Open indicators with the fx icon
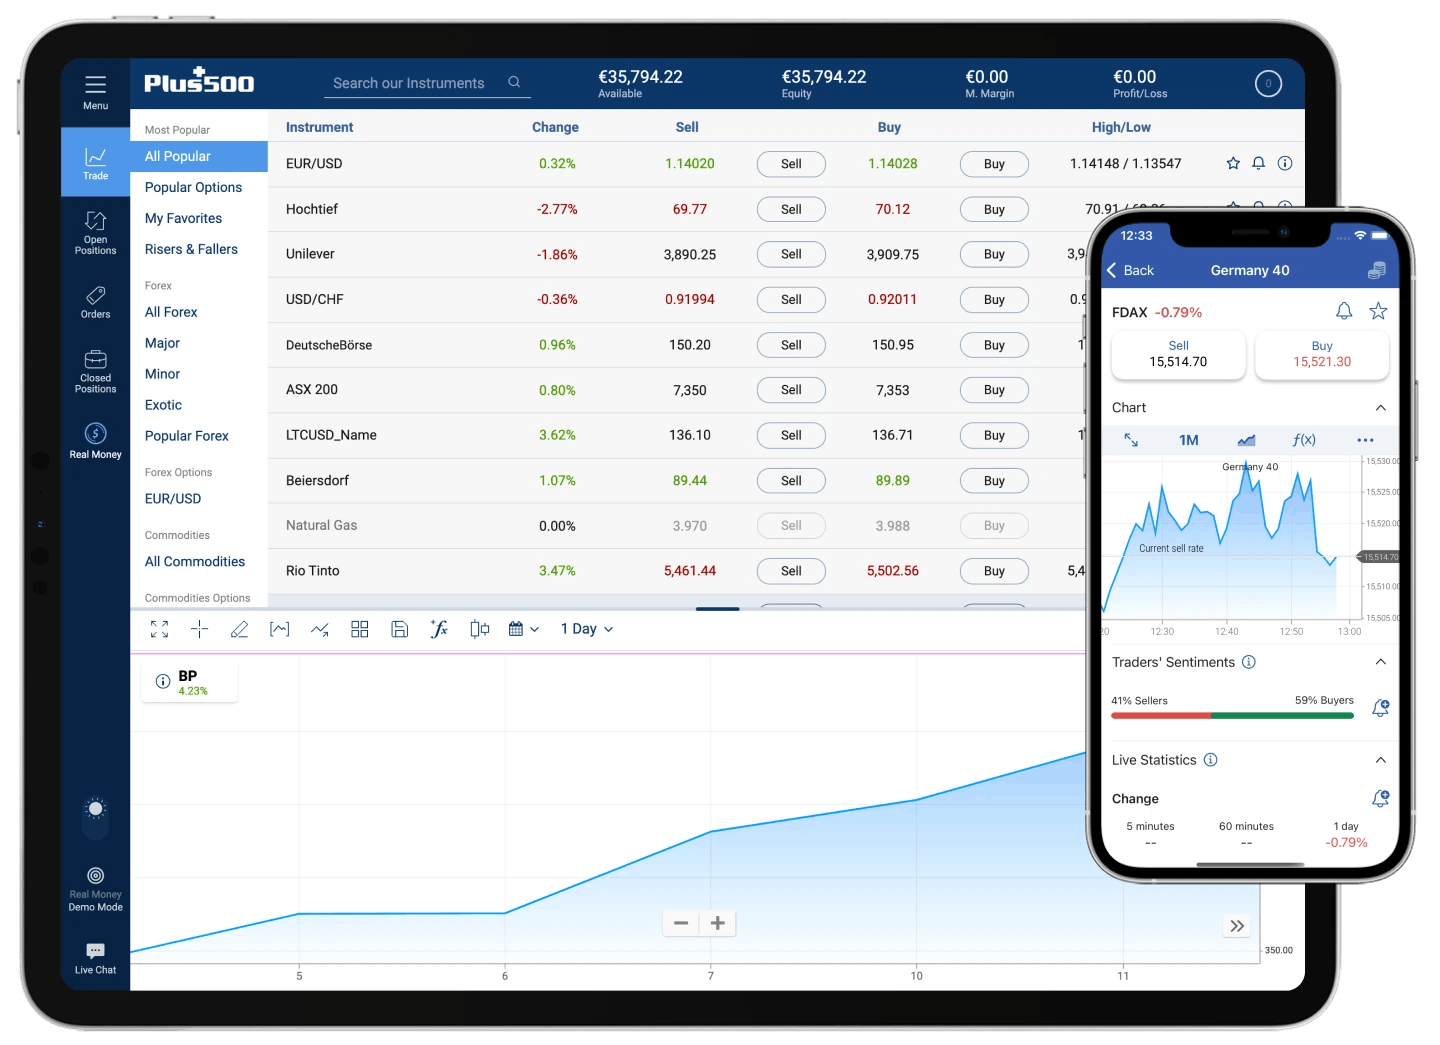1440x1045 pixels. click(439, 629)
